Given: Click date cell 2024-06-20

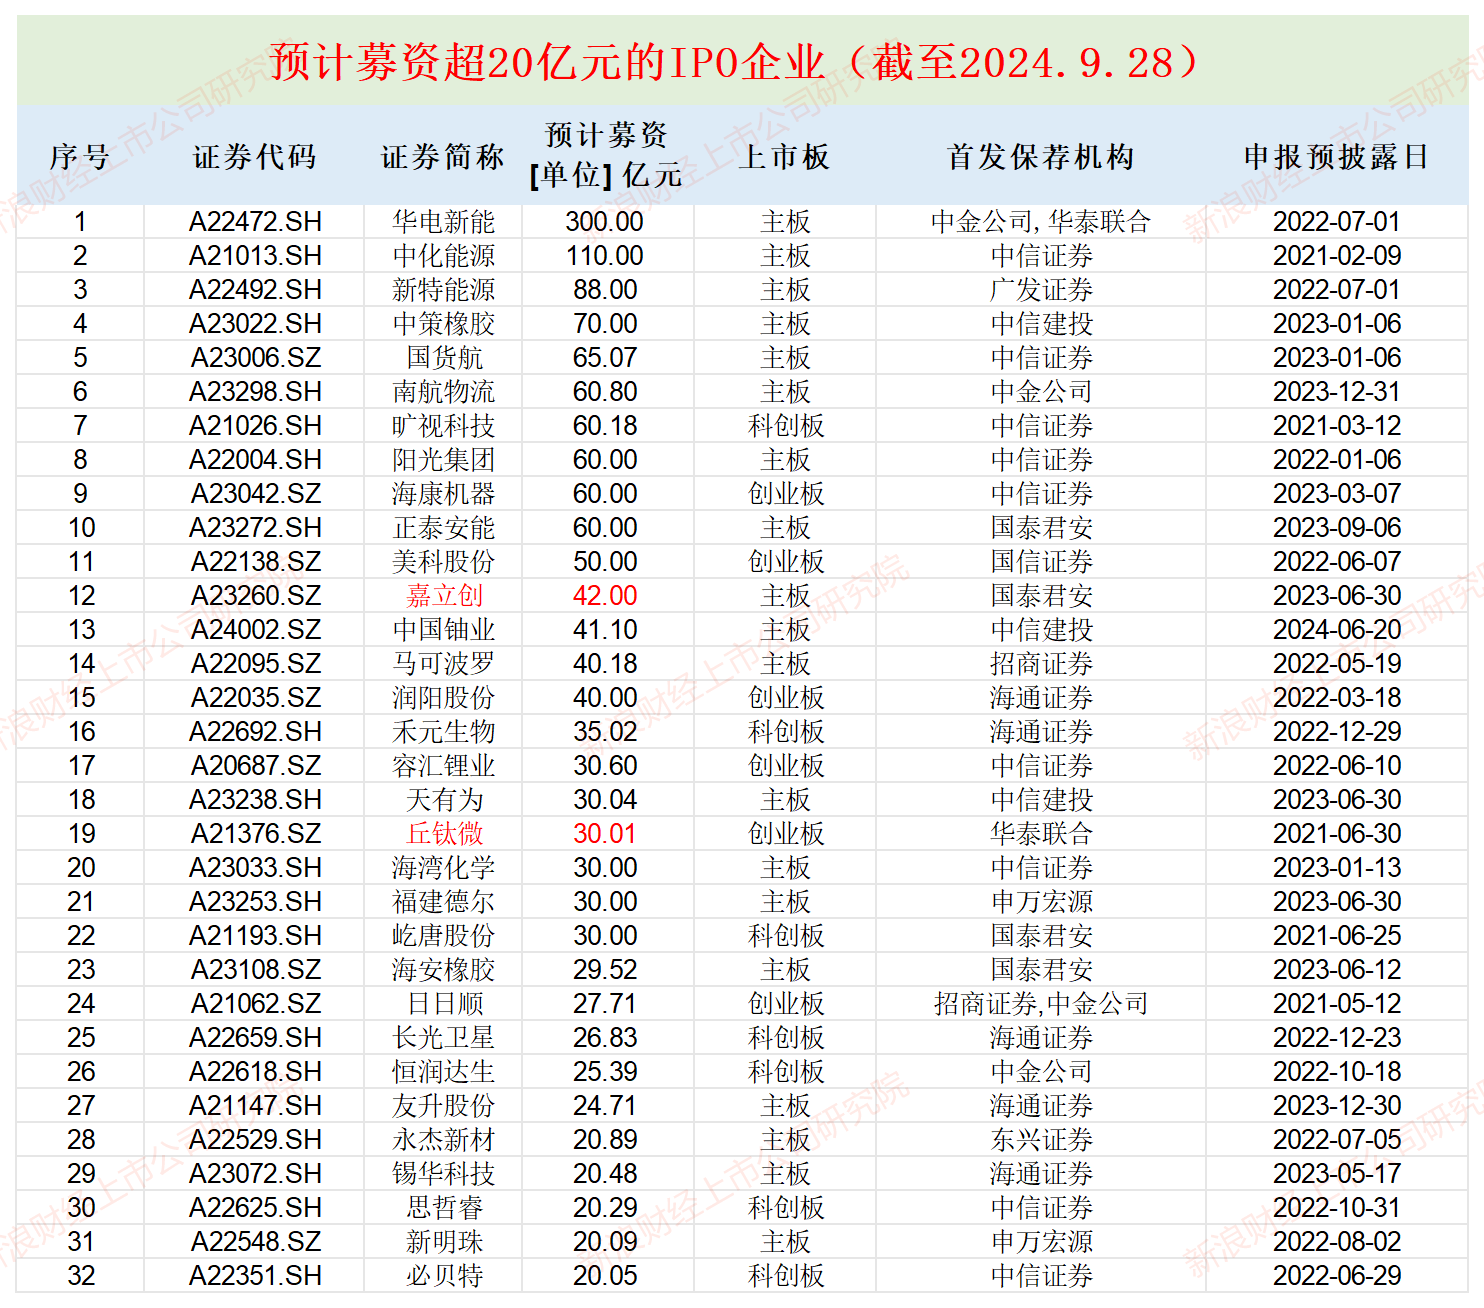Looking at the screenshot, I should click(x=1336, y=630).
